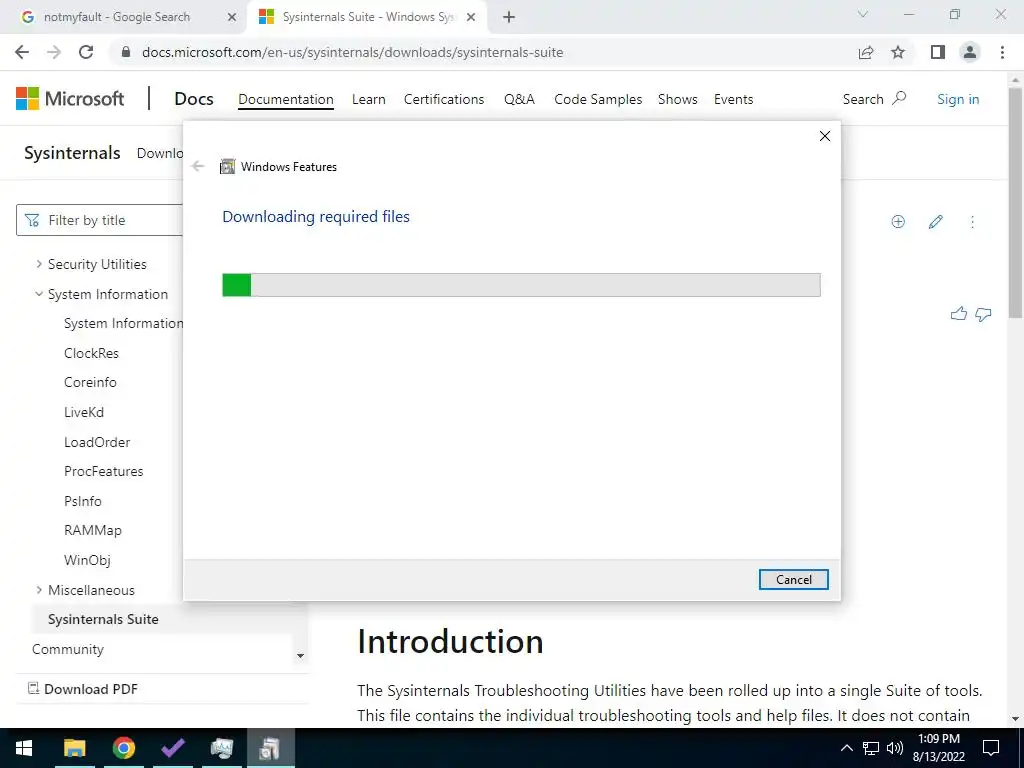Click the Sysinternals heading link
The width and height of the screenshot is (1024, 768).
coord(72,153)
